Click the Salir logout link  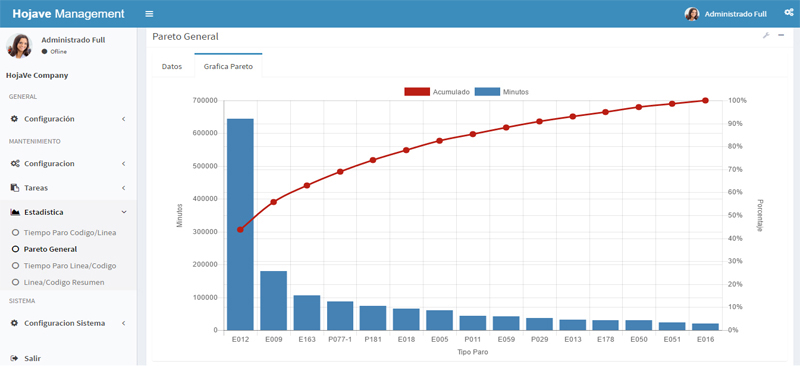tap(33, 358)
